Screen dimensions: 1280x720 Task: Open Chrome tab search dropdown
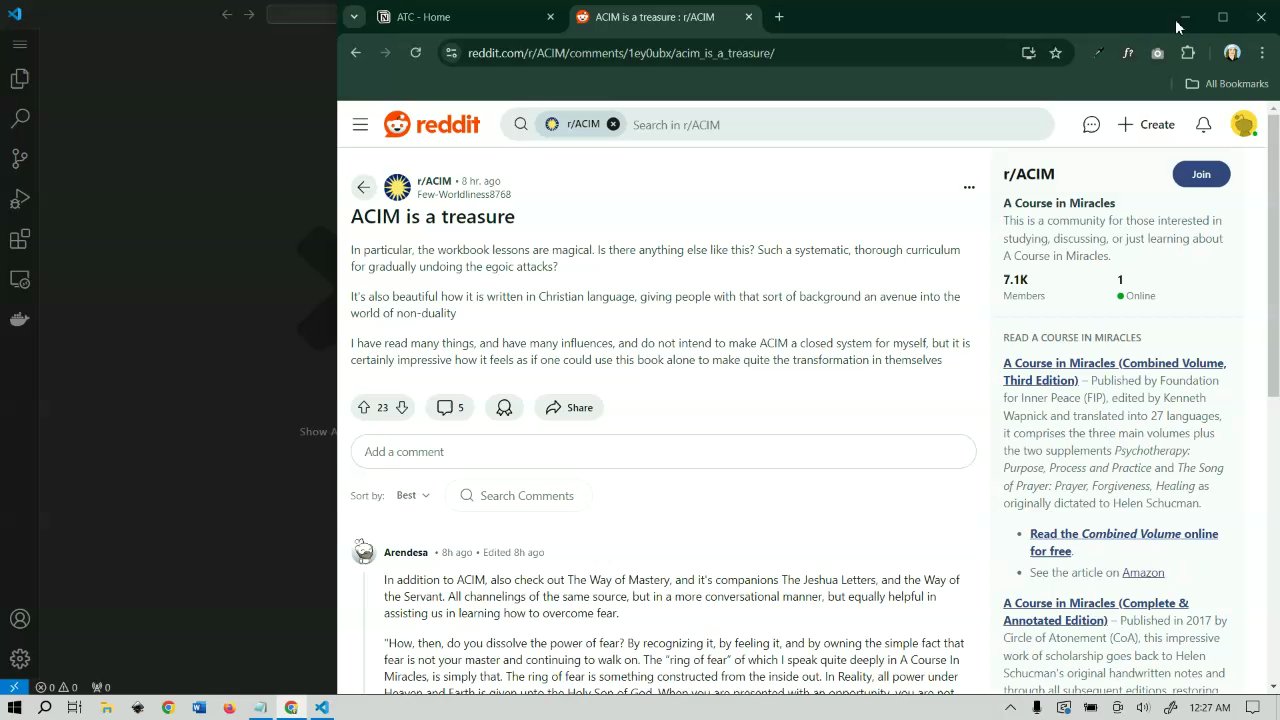[x=354, y=17]
